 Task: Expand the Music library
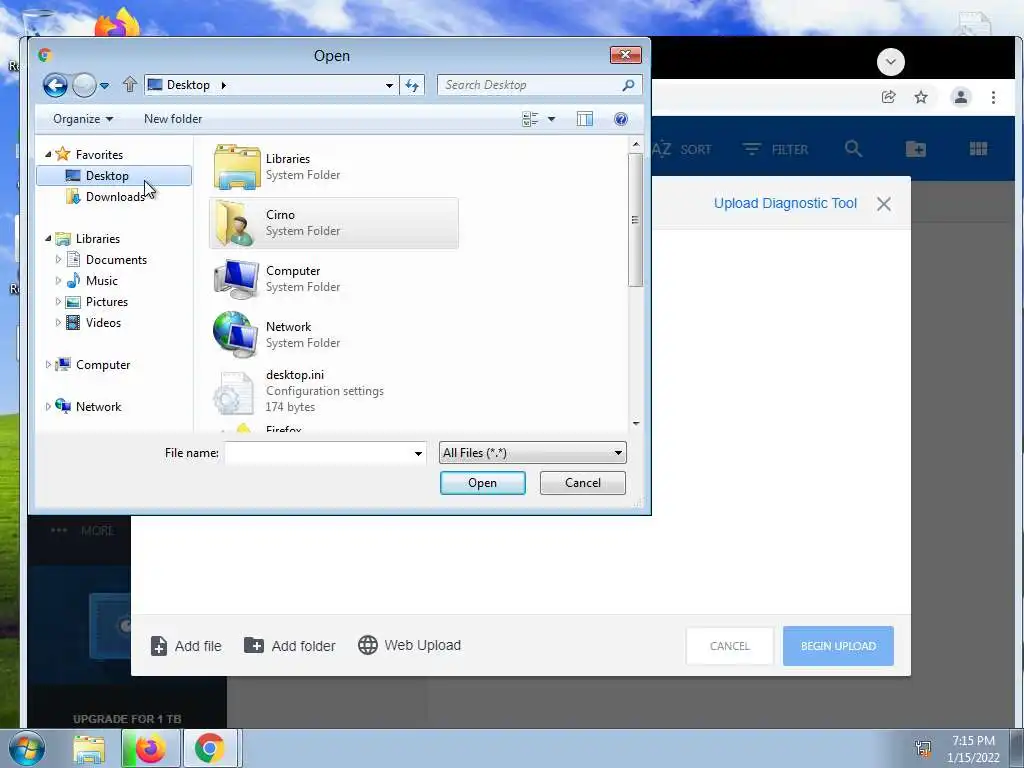pyautogui.click(x=58, y=281)
